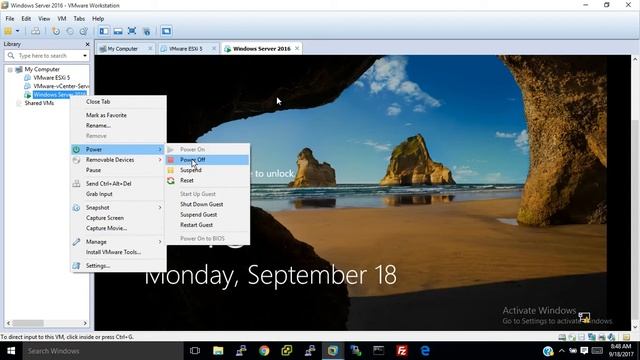640x360 pixels.
Task: Choose Shut Down Guest option
Action: (x=208, y=204)
